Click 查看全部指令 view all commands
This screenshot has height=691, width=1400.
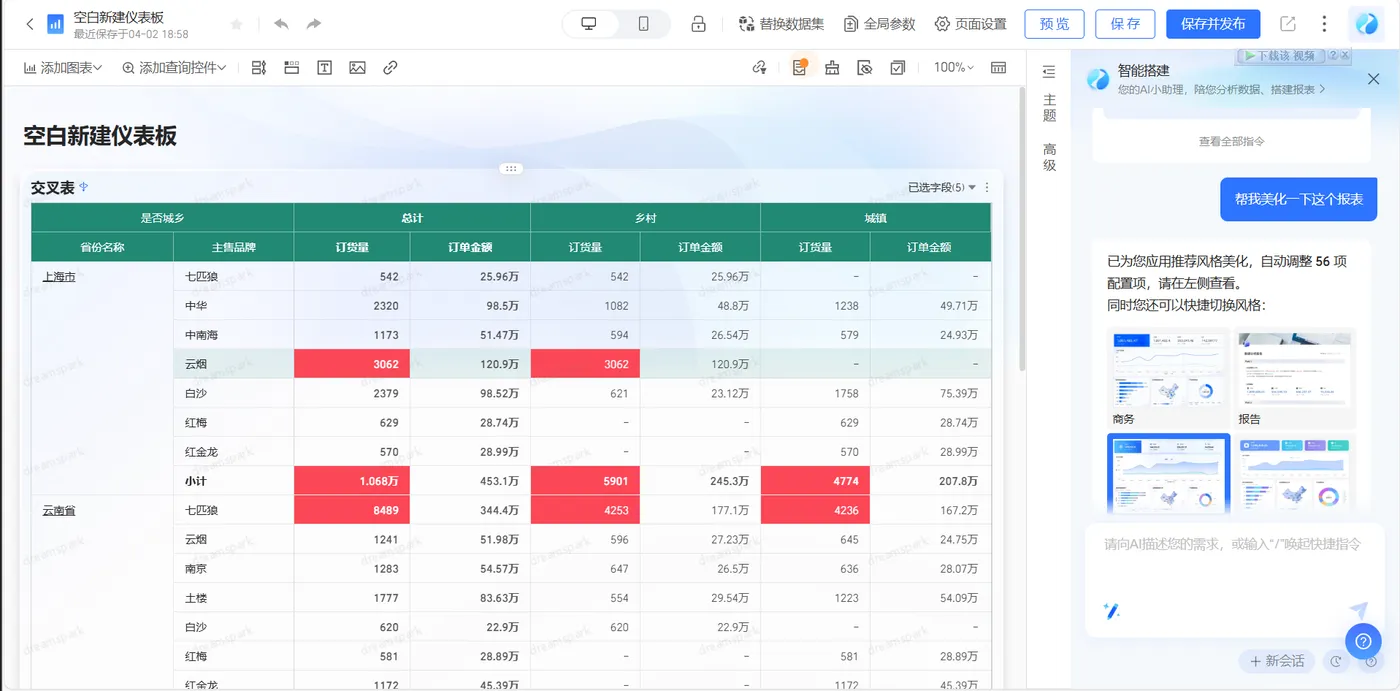click(x=1232, y=142)
